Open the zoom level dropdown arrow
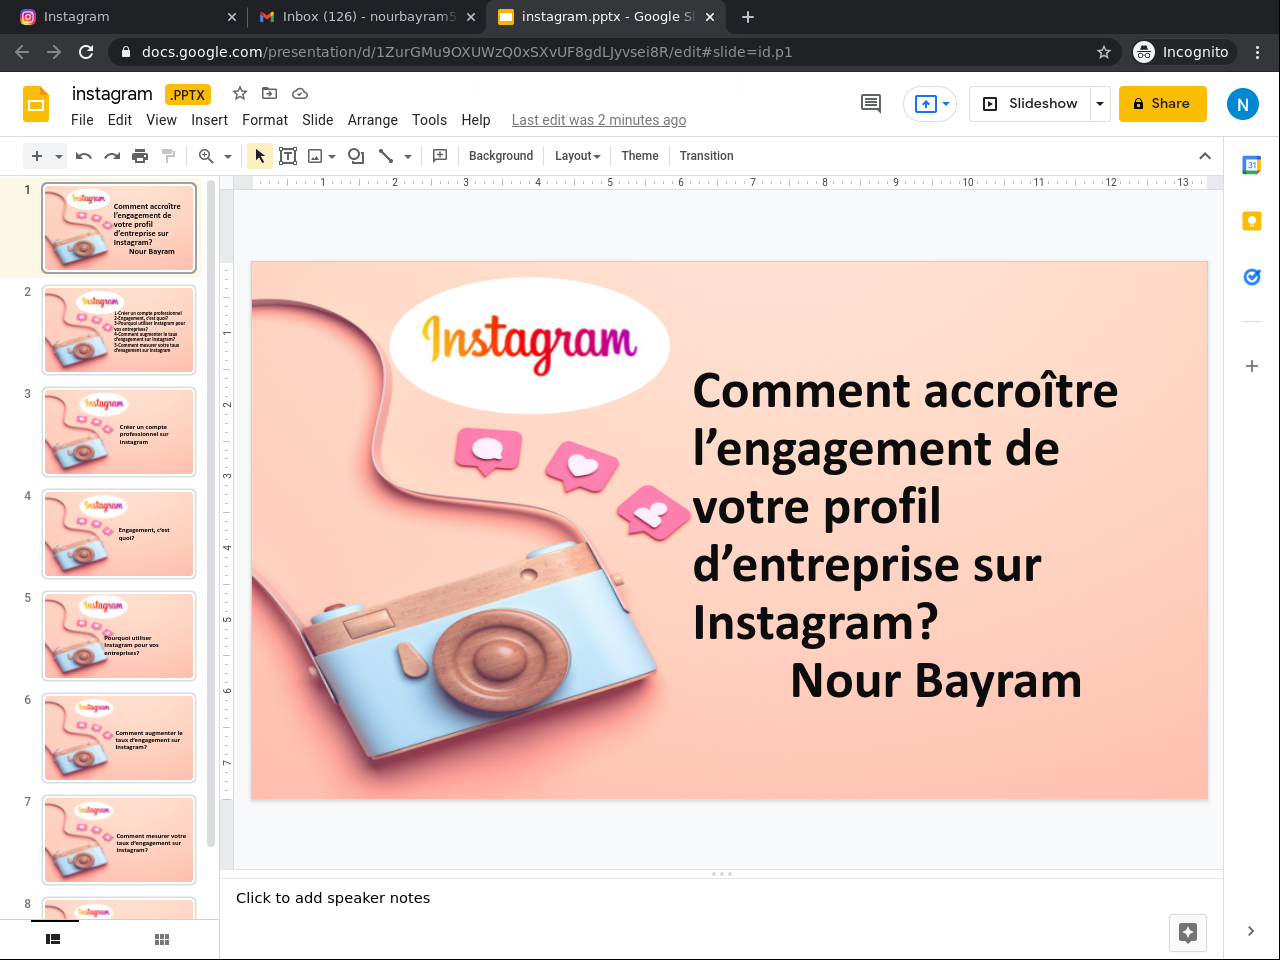The image size is (1280, 960). [x=228, y=156]
